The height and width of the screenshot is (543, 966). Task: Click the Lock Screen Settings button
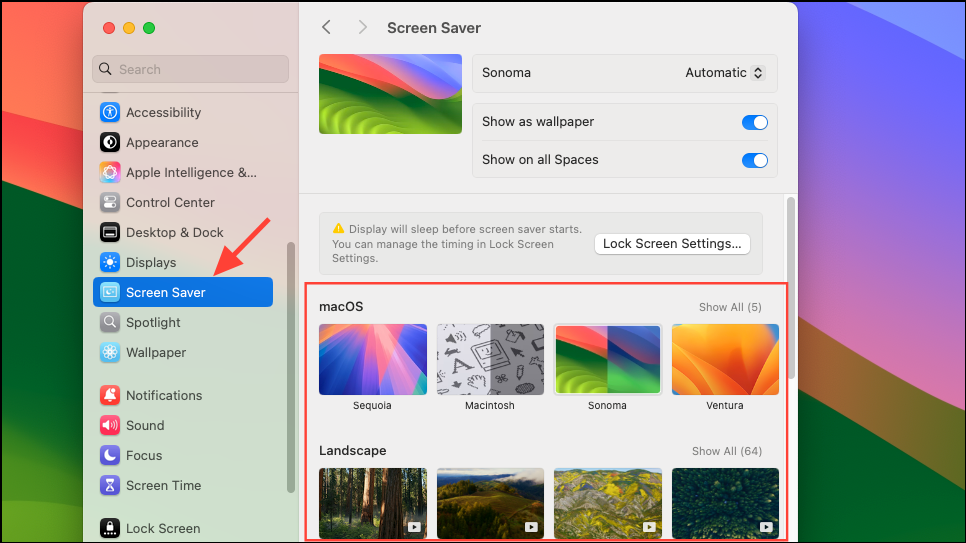coord(672,243)
